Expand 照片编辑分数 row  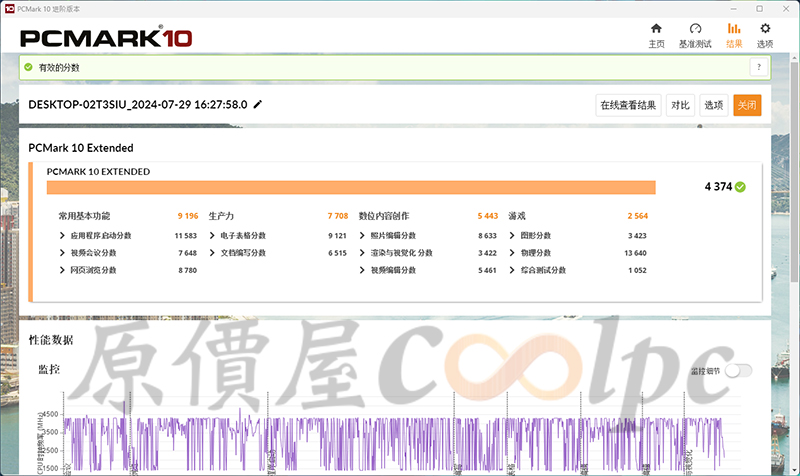click(362, 235)
